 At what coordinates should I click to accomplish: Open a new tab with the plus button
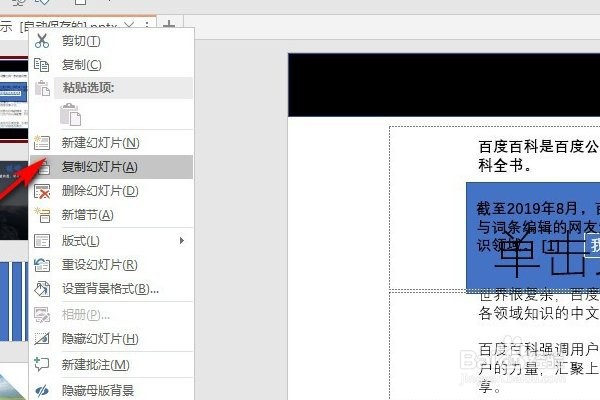[169, 25]
